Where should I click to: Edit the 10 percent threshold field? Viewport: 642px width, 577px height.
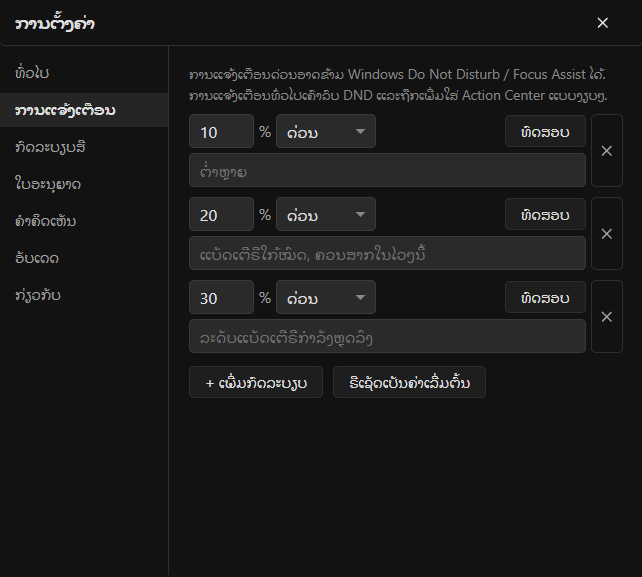pos(222,131)
